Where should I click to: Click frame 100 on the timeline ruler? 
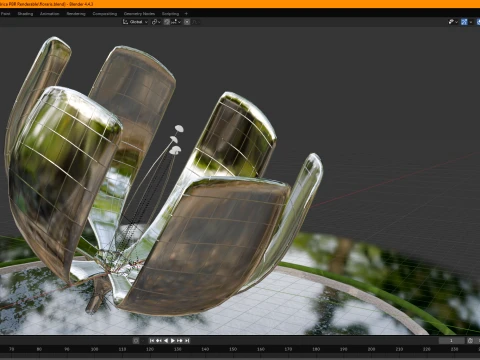[x=94, y=349]
